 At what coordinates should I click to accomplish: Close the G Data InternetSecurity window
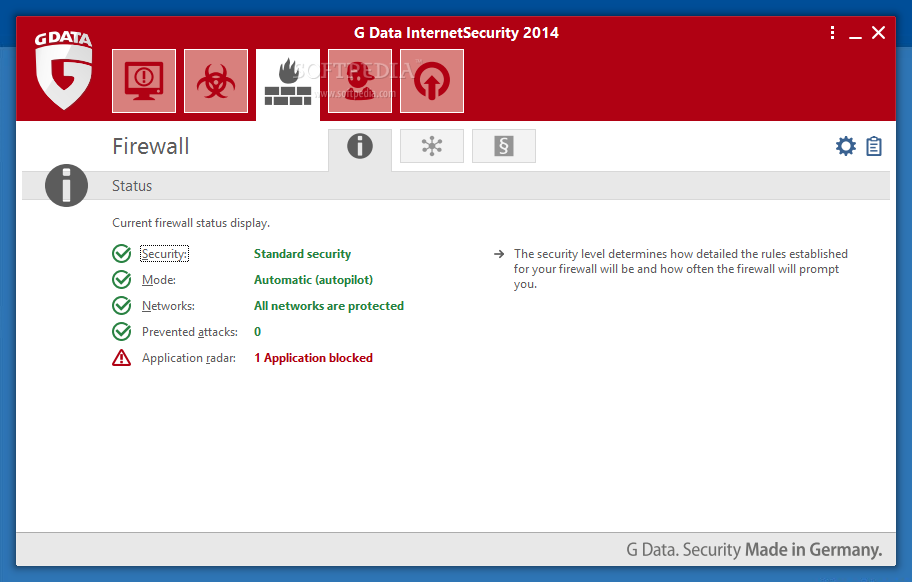878,33
